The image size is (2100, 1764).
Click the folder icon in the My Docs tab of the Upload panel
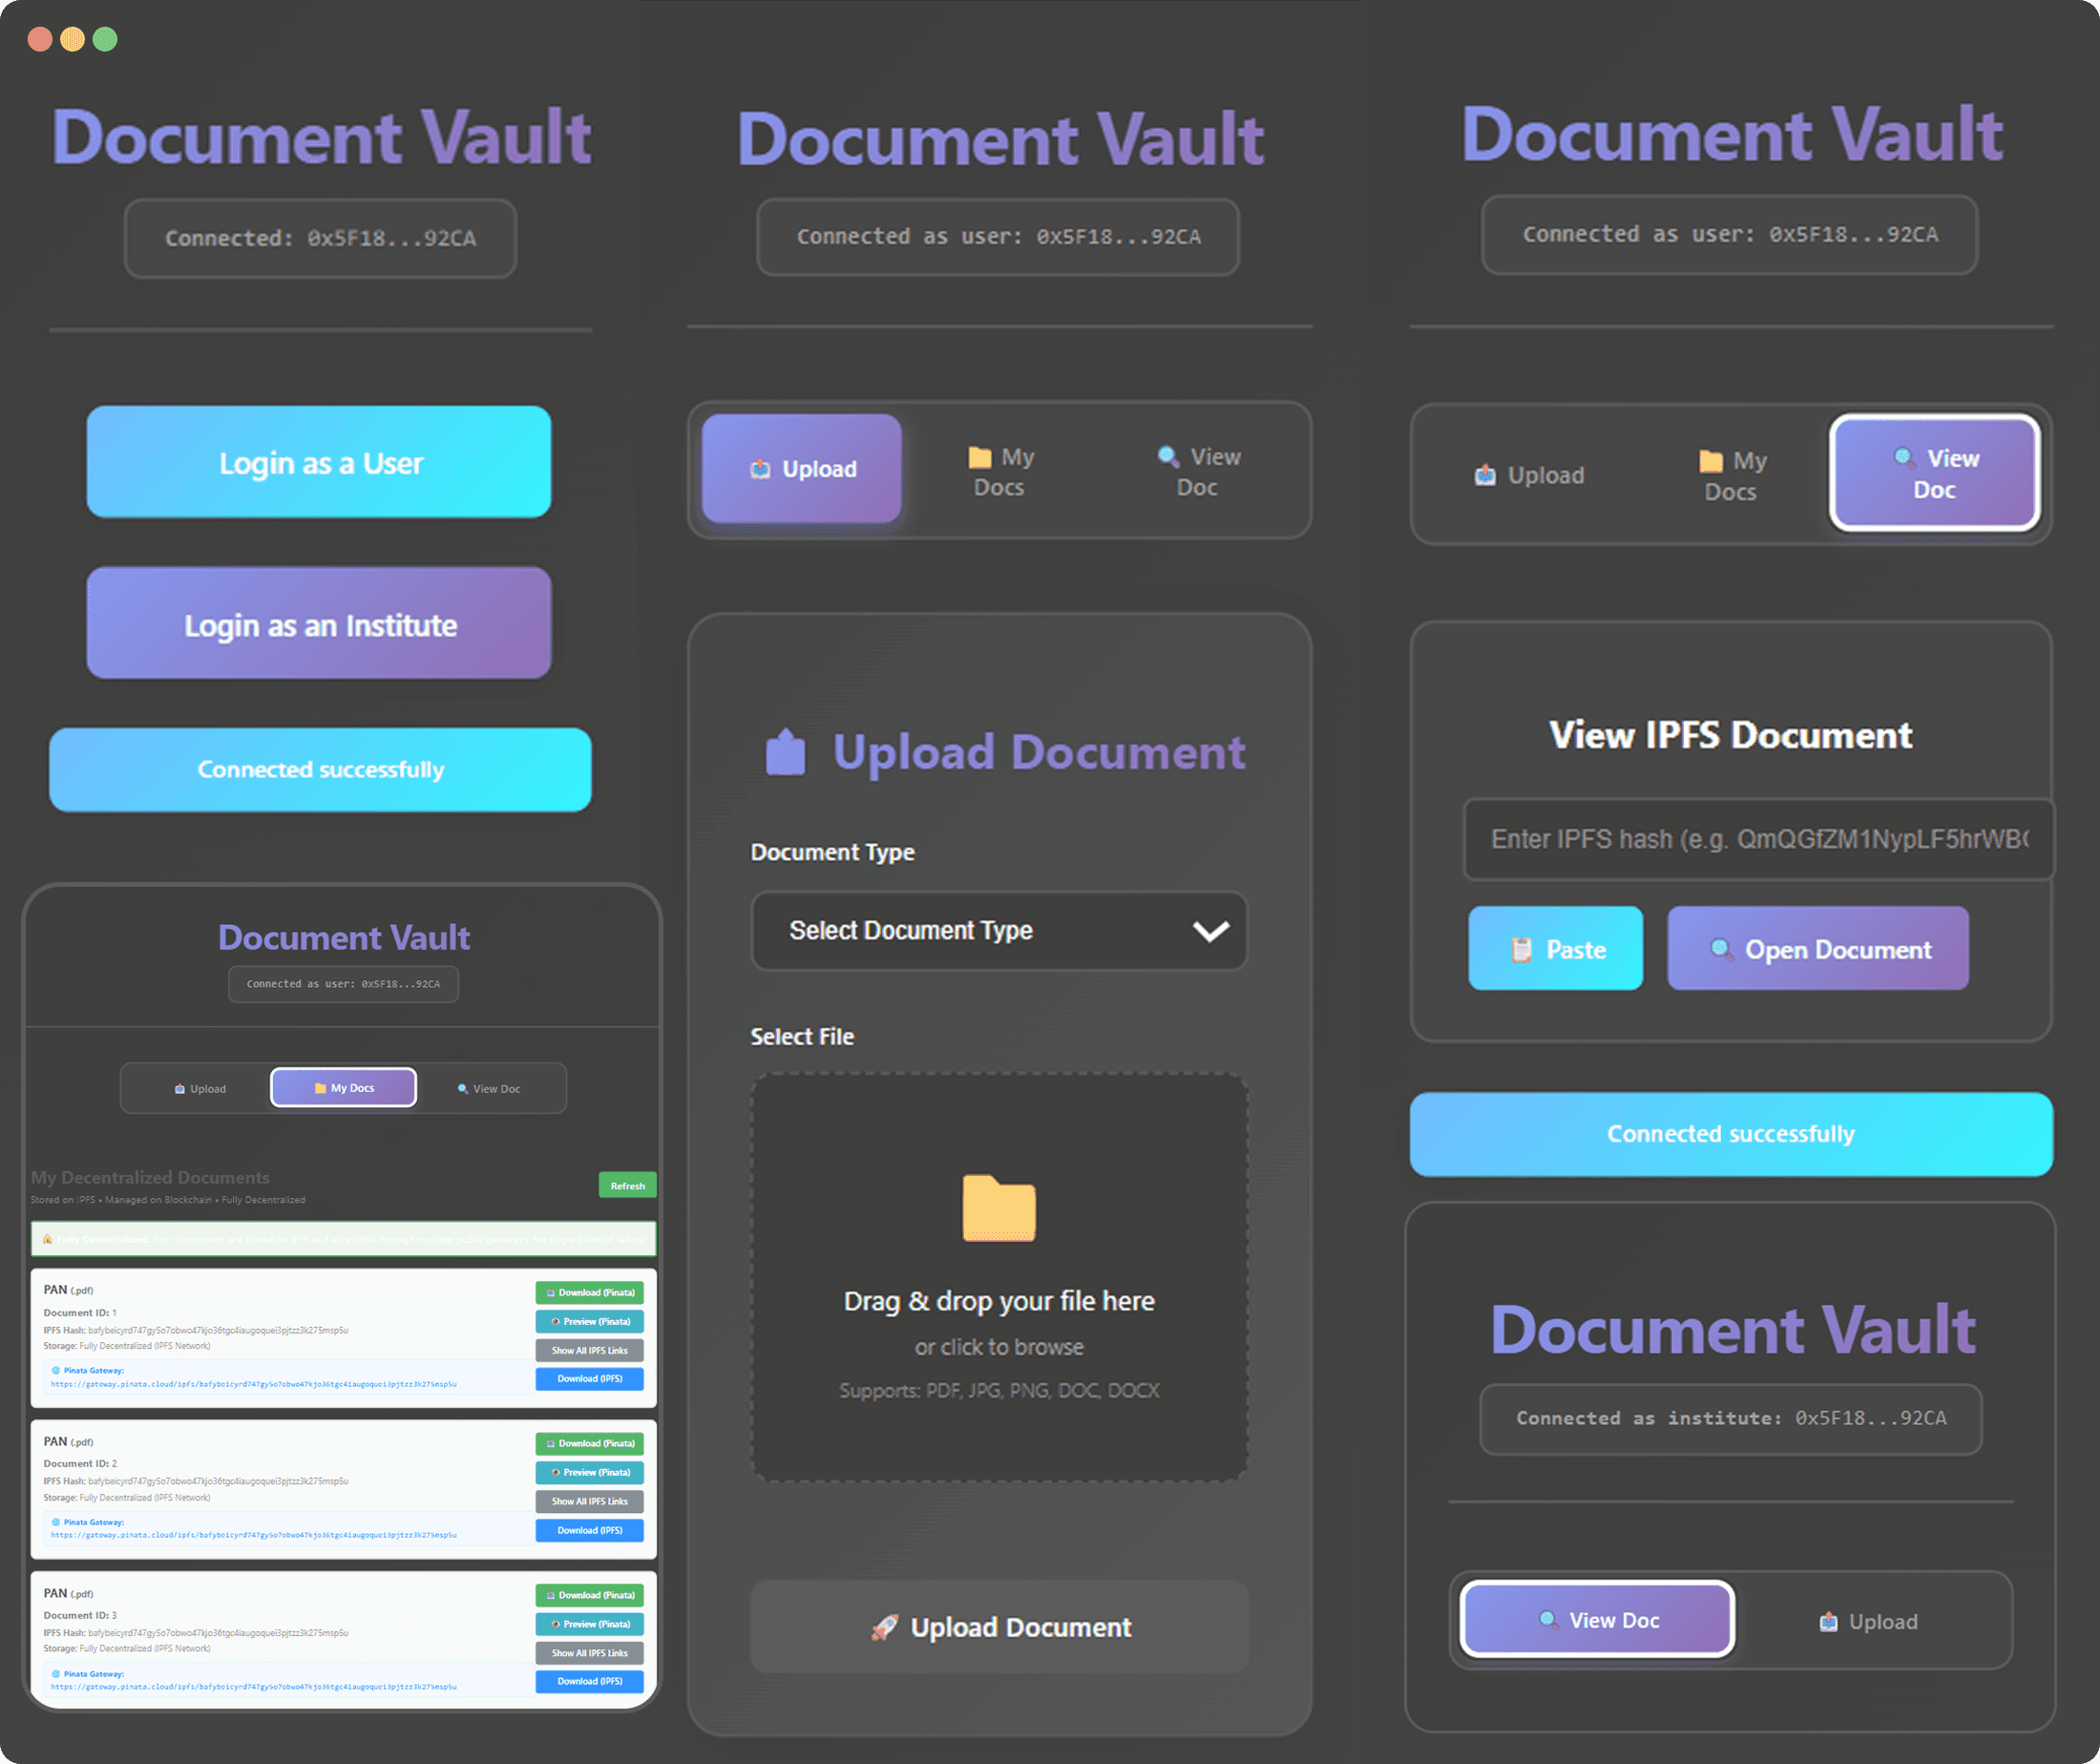pyautogui.click(x=979, y=457)
